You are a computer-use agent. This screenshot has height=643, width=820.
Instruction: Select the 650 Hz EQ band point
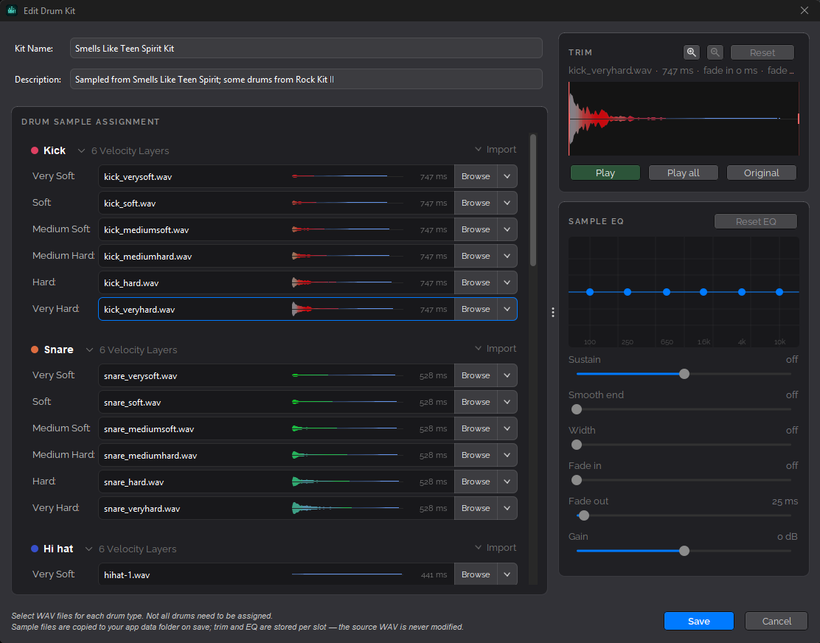pyautogui.click(x=667, y=292)
